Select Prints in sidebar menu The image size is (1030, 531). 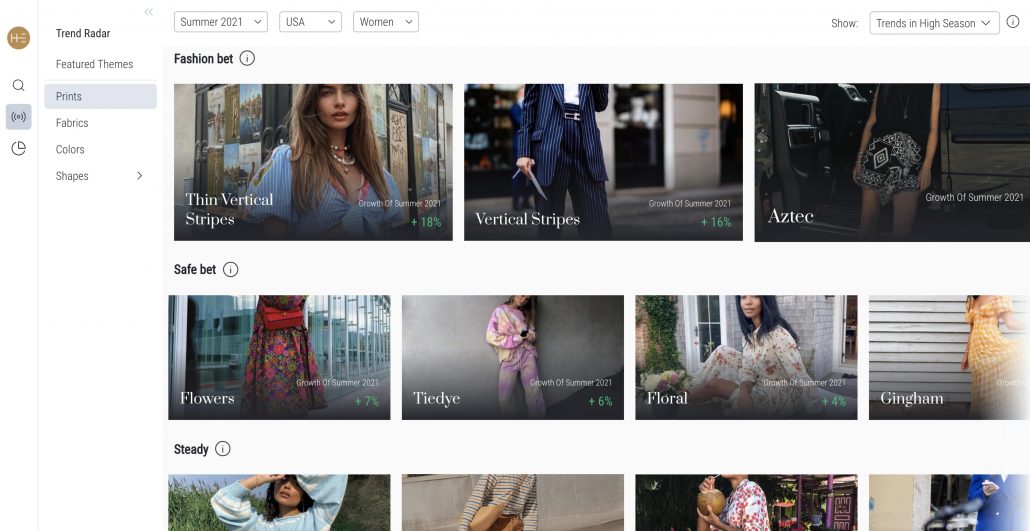point(101,96)
